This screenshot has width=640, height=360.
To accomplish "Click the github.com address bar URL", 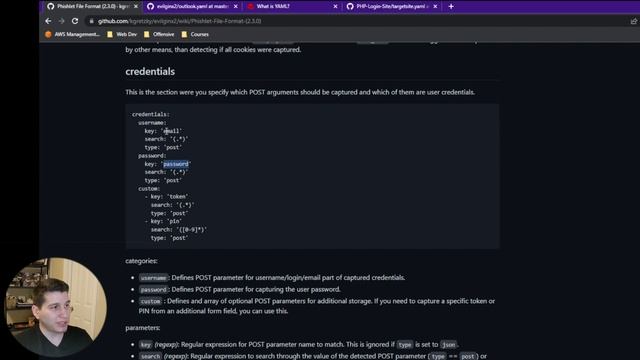I will [180, 21].
